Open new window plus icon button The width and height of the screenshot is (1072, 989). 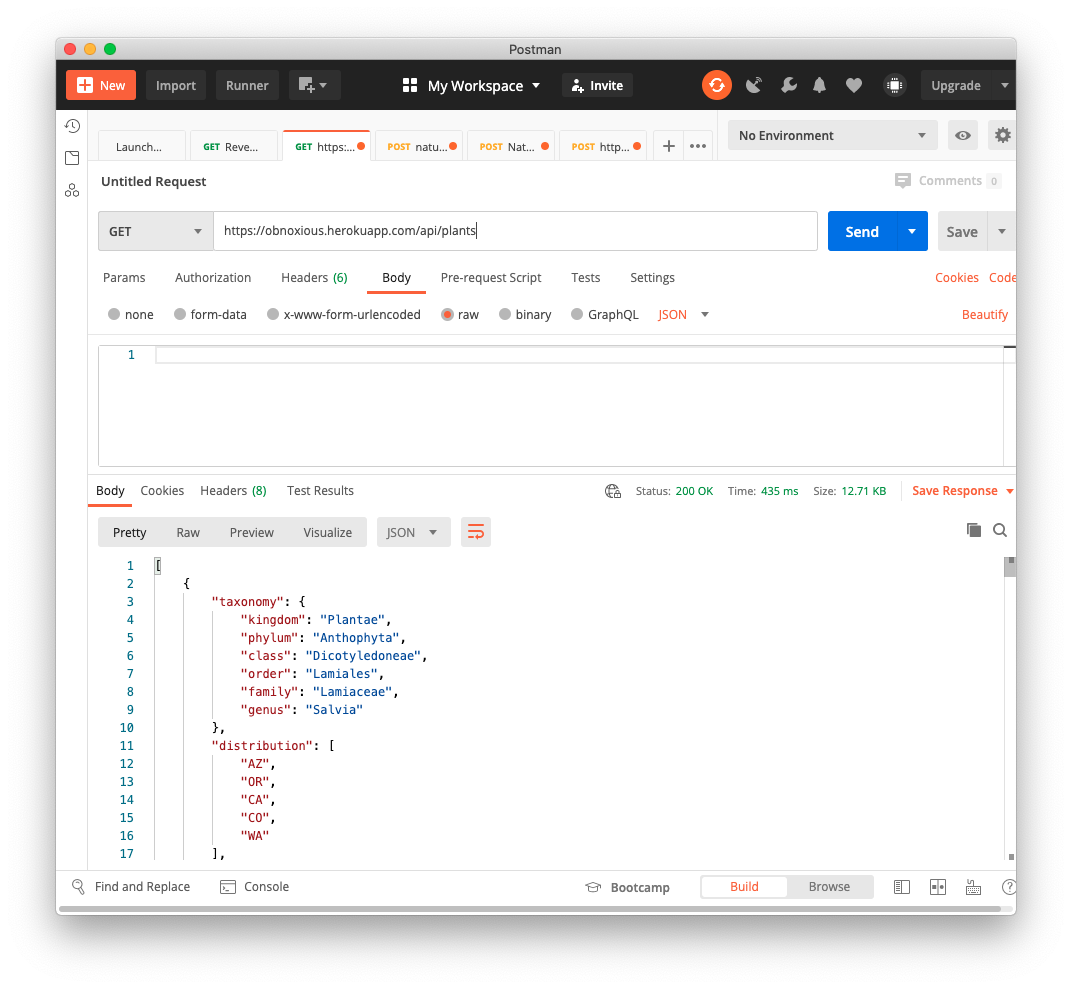click(314, 85)
